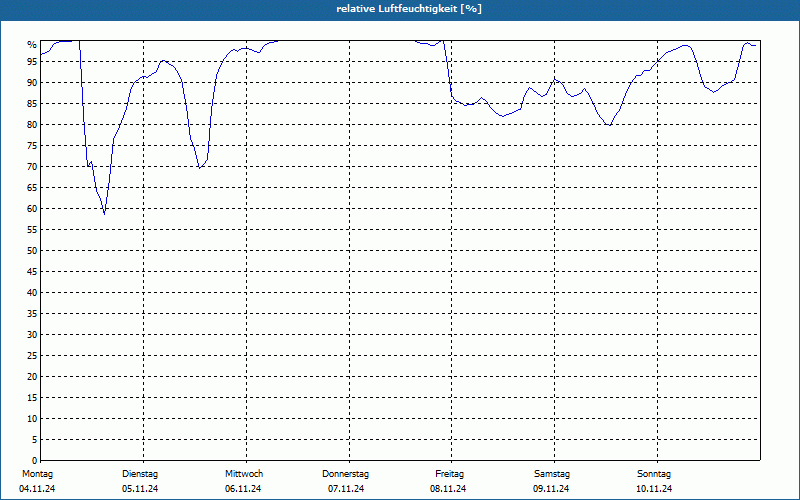Click the date '10.11.24'
The image size is (800, 500).
coord(654,489)
